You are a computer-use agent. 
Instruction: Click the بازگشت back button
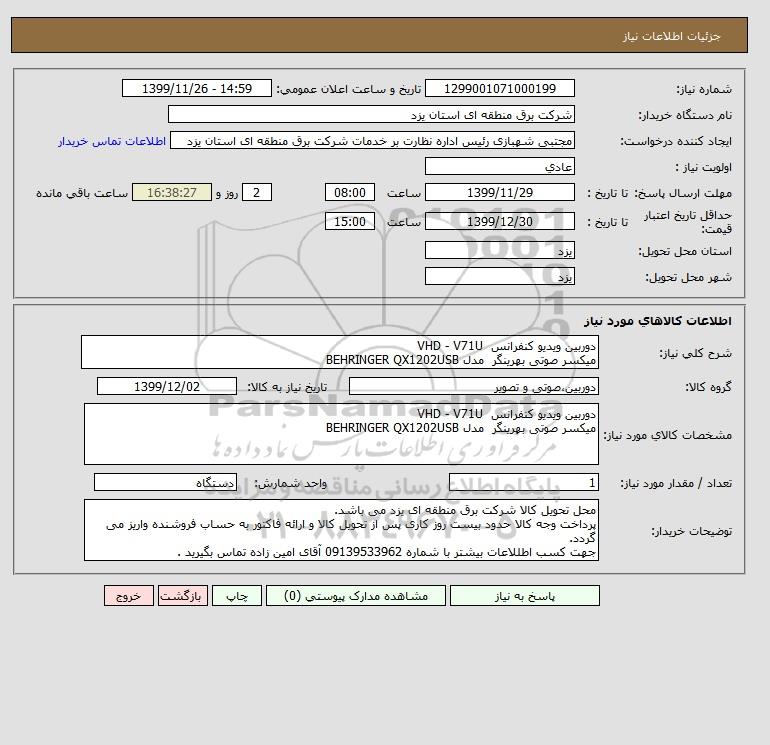click(x=183, y=596)
